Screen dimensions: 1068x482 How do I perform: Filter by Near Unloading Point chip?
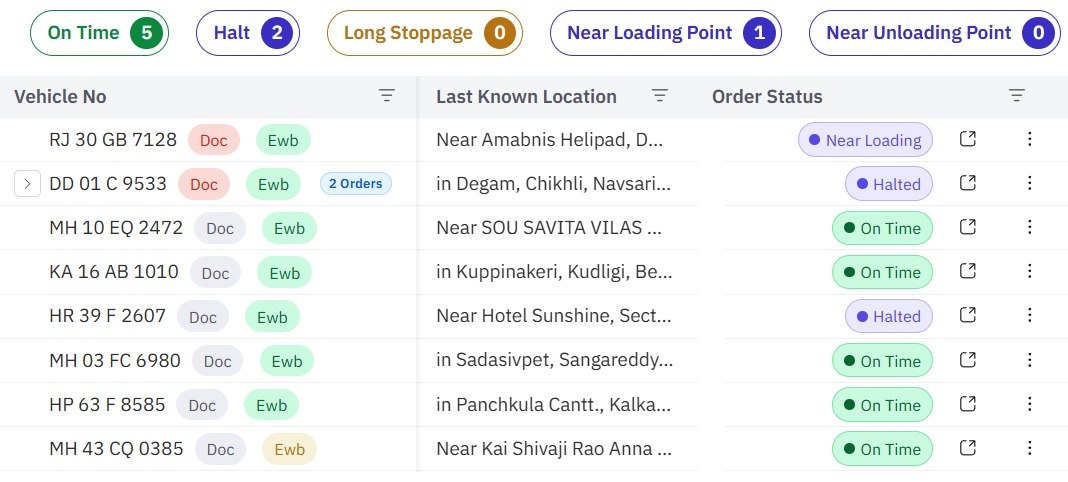(934, 33)
